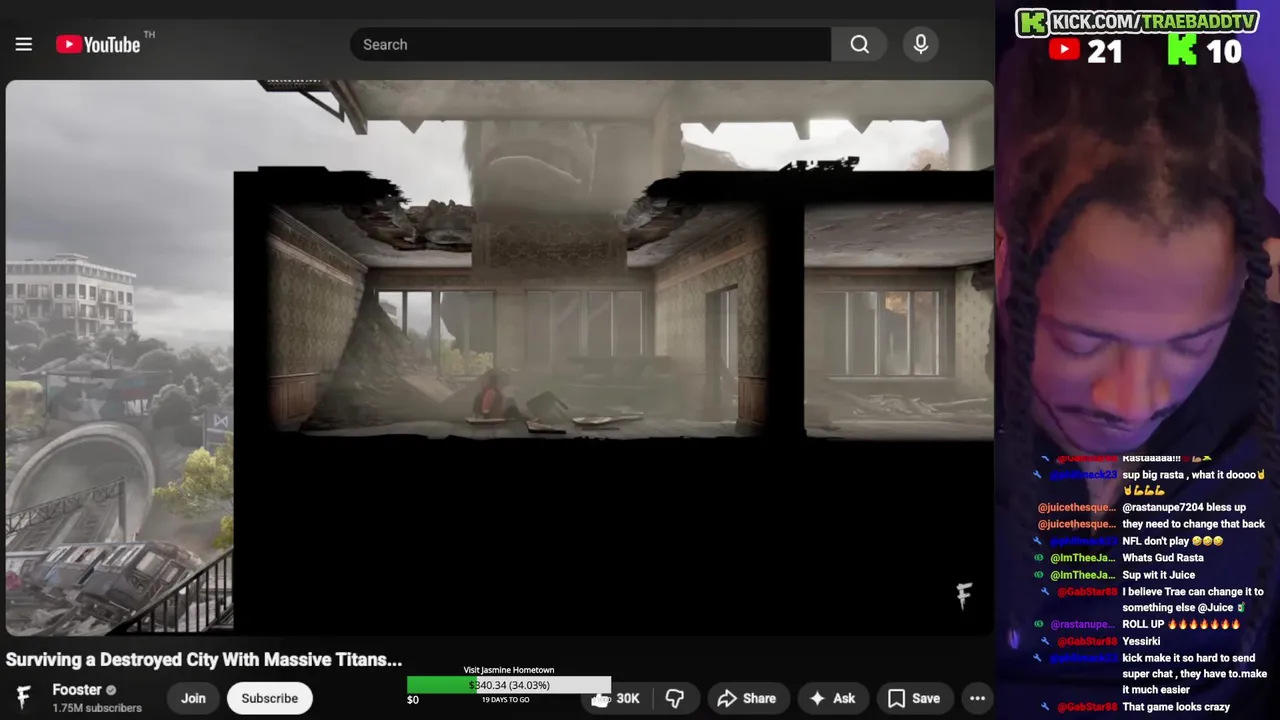Screen dimensions: 1280x720
Task: Click chat message 'ROLL UP' with fire emojis
Action: [x=1180, y=624]
